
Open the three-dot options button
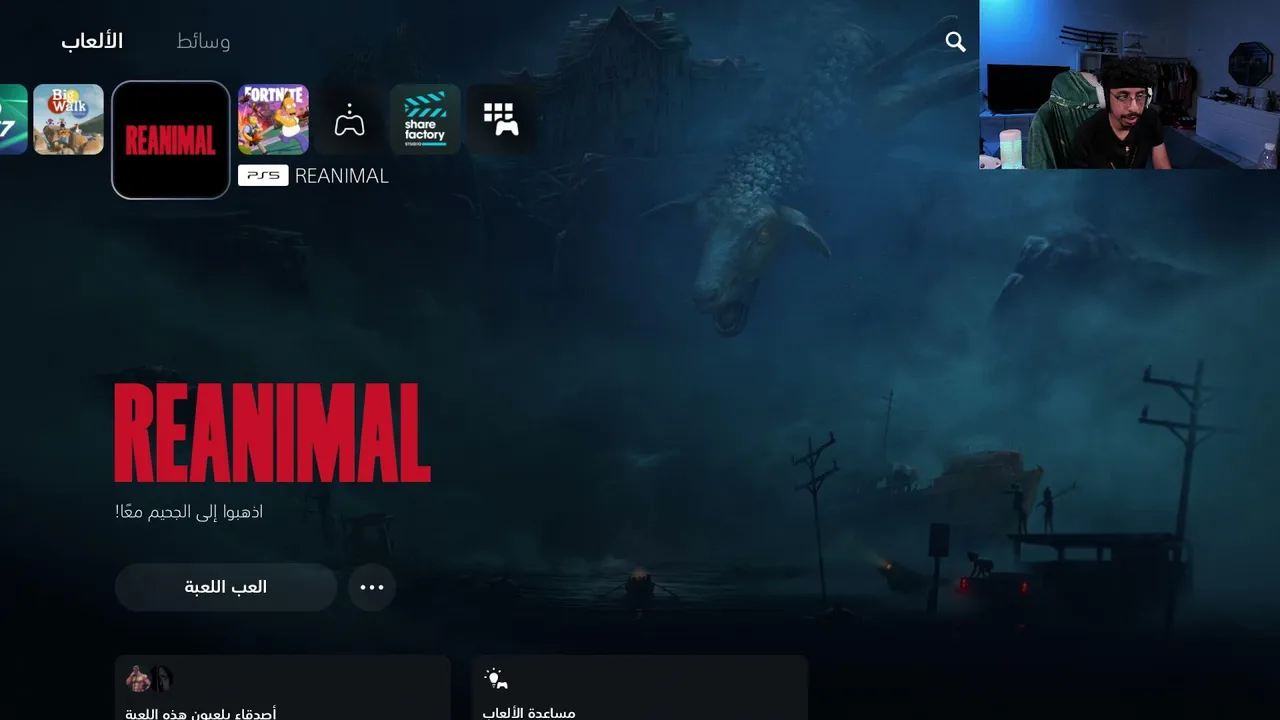click(x=372, y=587)
